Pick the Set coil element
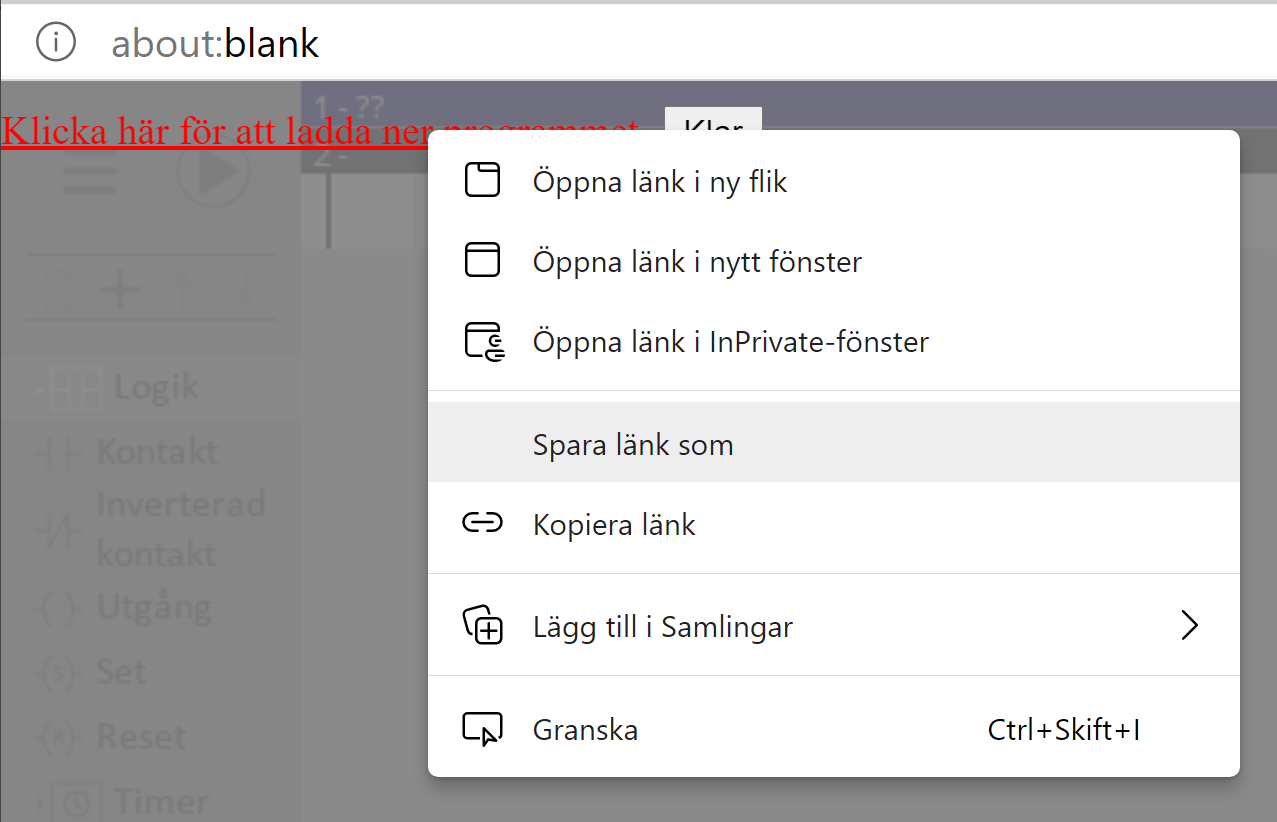 (120, 672)
